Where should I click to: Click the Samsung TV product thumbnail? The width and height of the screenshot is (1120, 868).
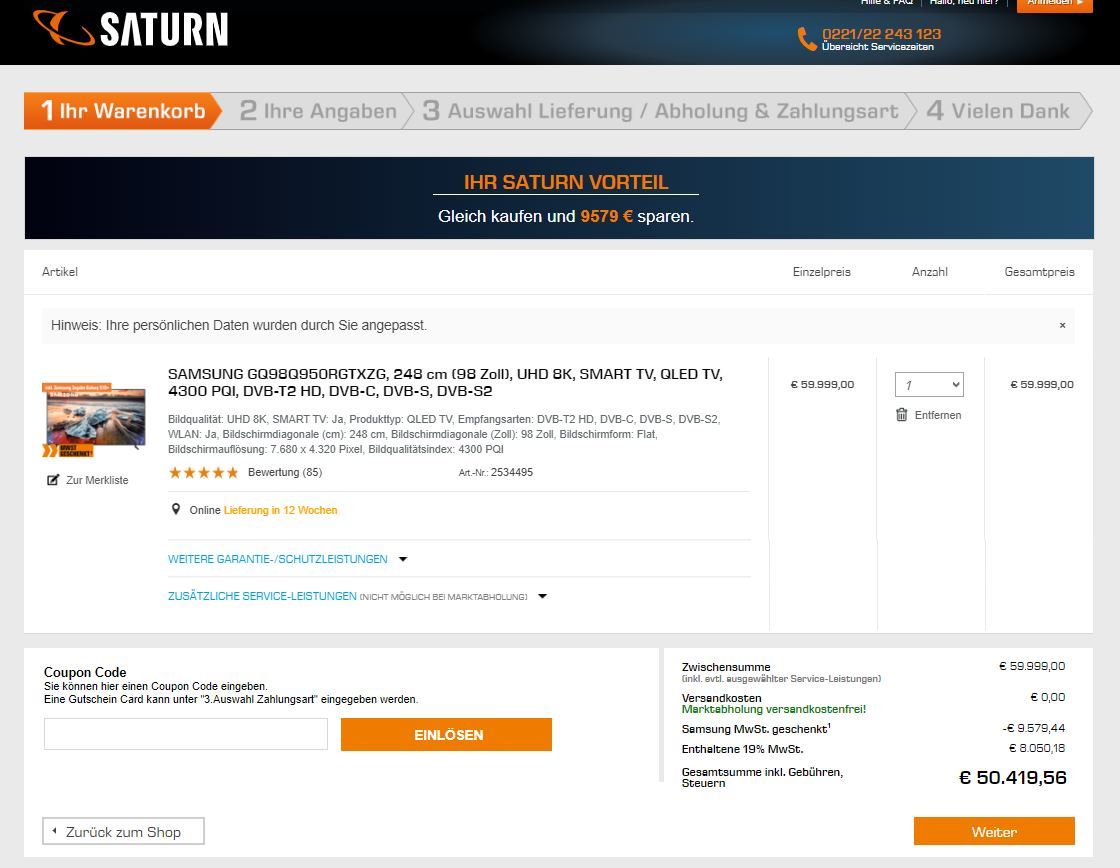[94, 420]
